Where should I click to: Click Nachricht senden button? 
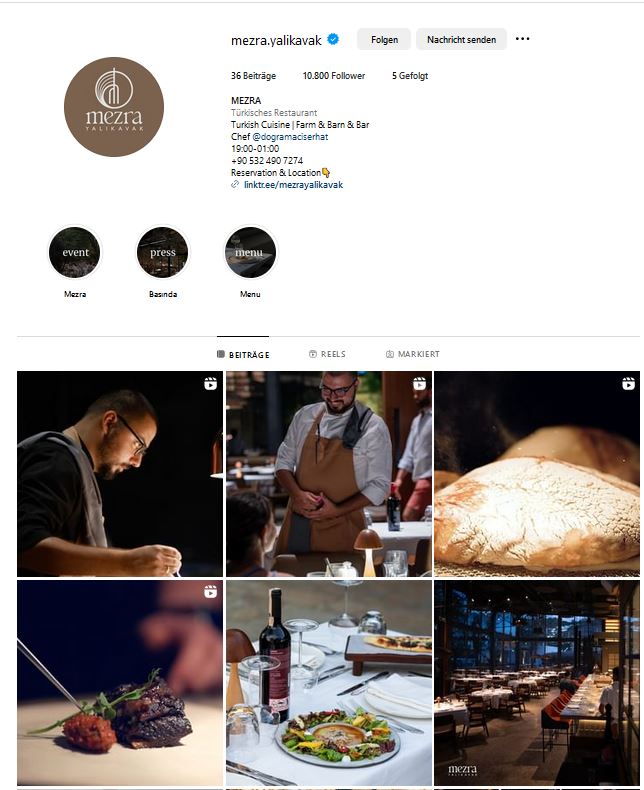461,39
